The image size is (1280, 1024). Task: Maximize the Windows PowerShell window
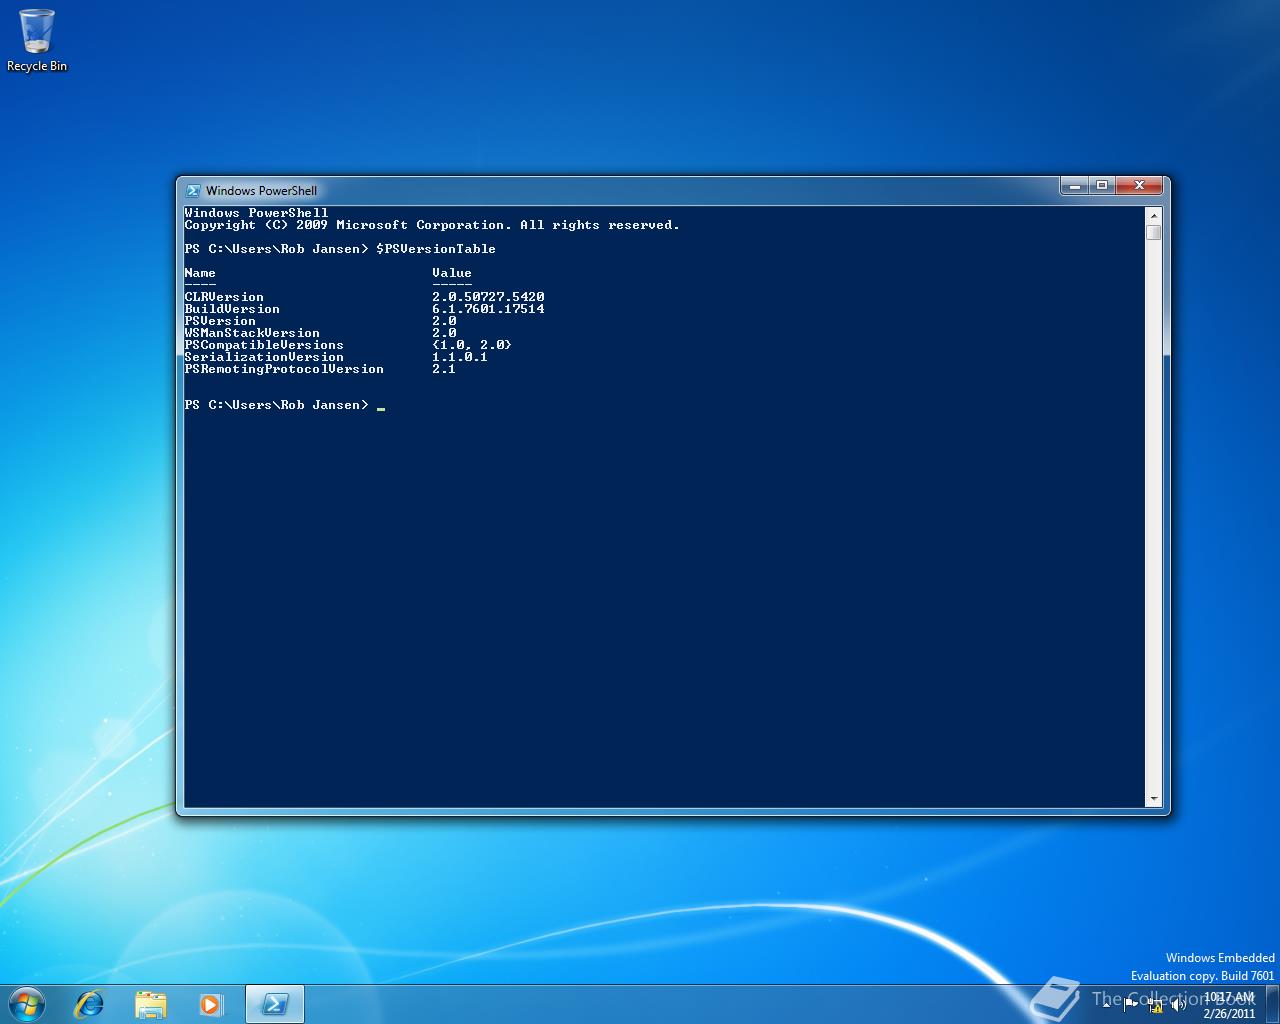coord(1102,186)
